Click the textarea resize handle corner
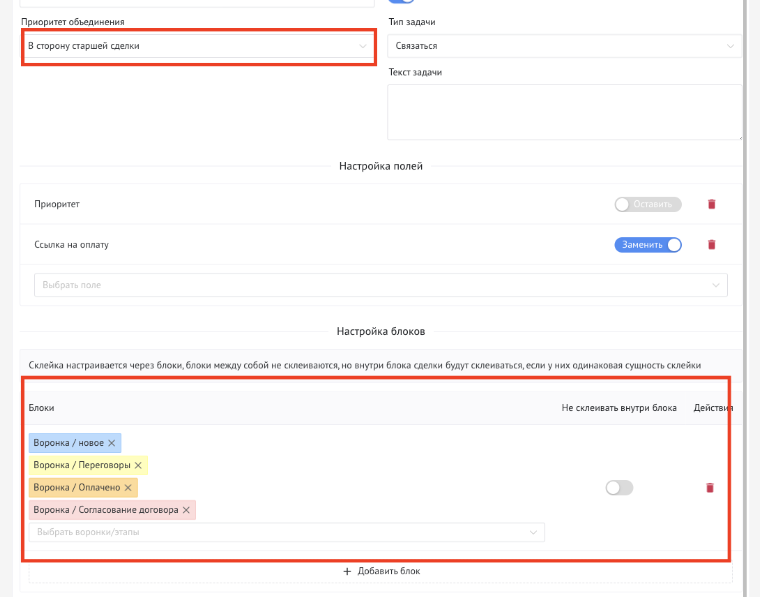760x597 pixels. pyautogui.click(x=739, y=136)
